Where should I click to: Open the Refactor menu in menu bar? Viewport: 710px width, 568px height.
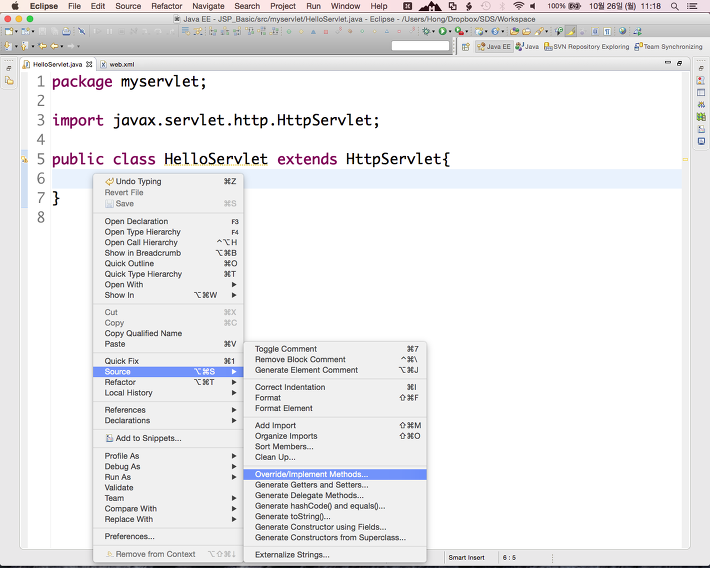coord(166,6)
